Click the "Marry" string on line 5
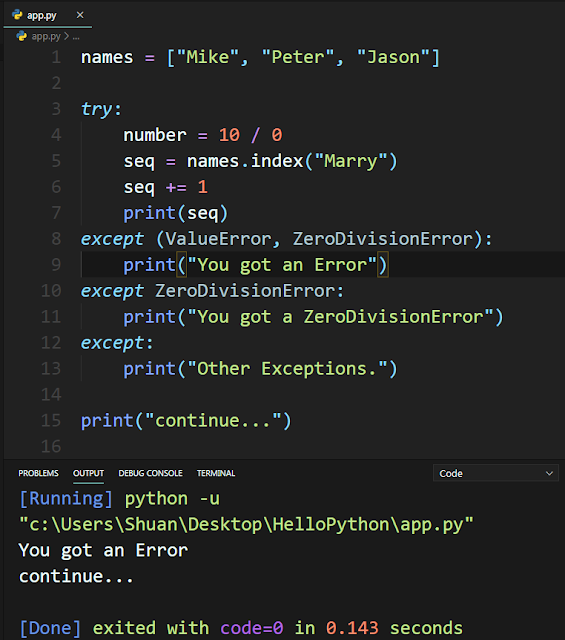Viewport: 565px width, 640px height. point(351,161)
